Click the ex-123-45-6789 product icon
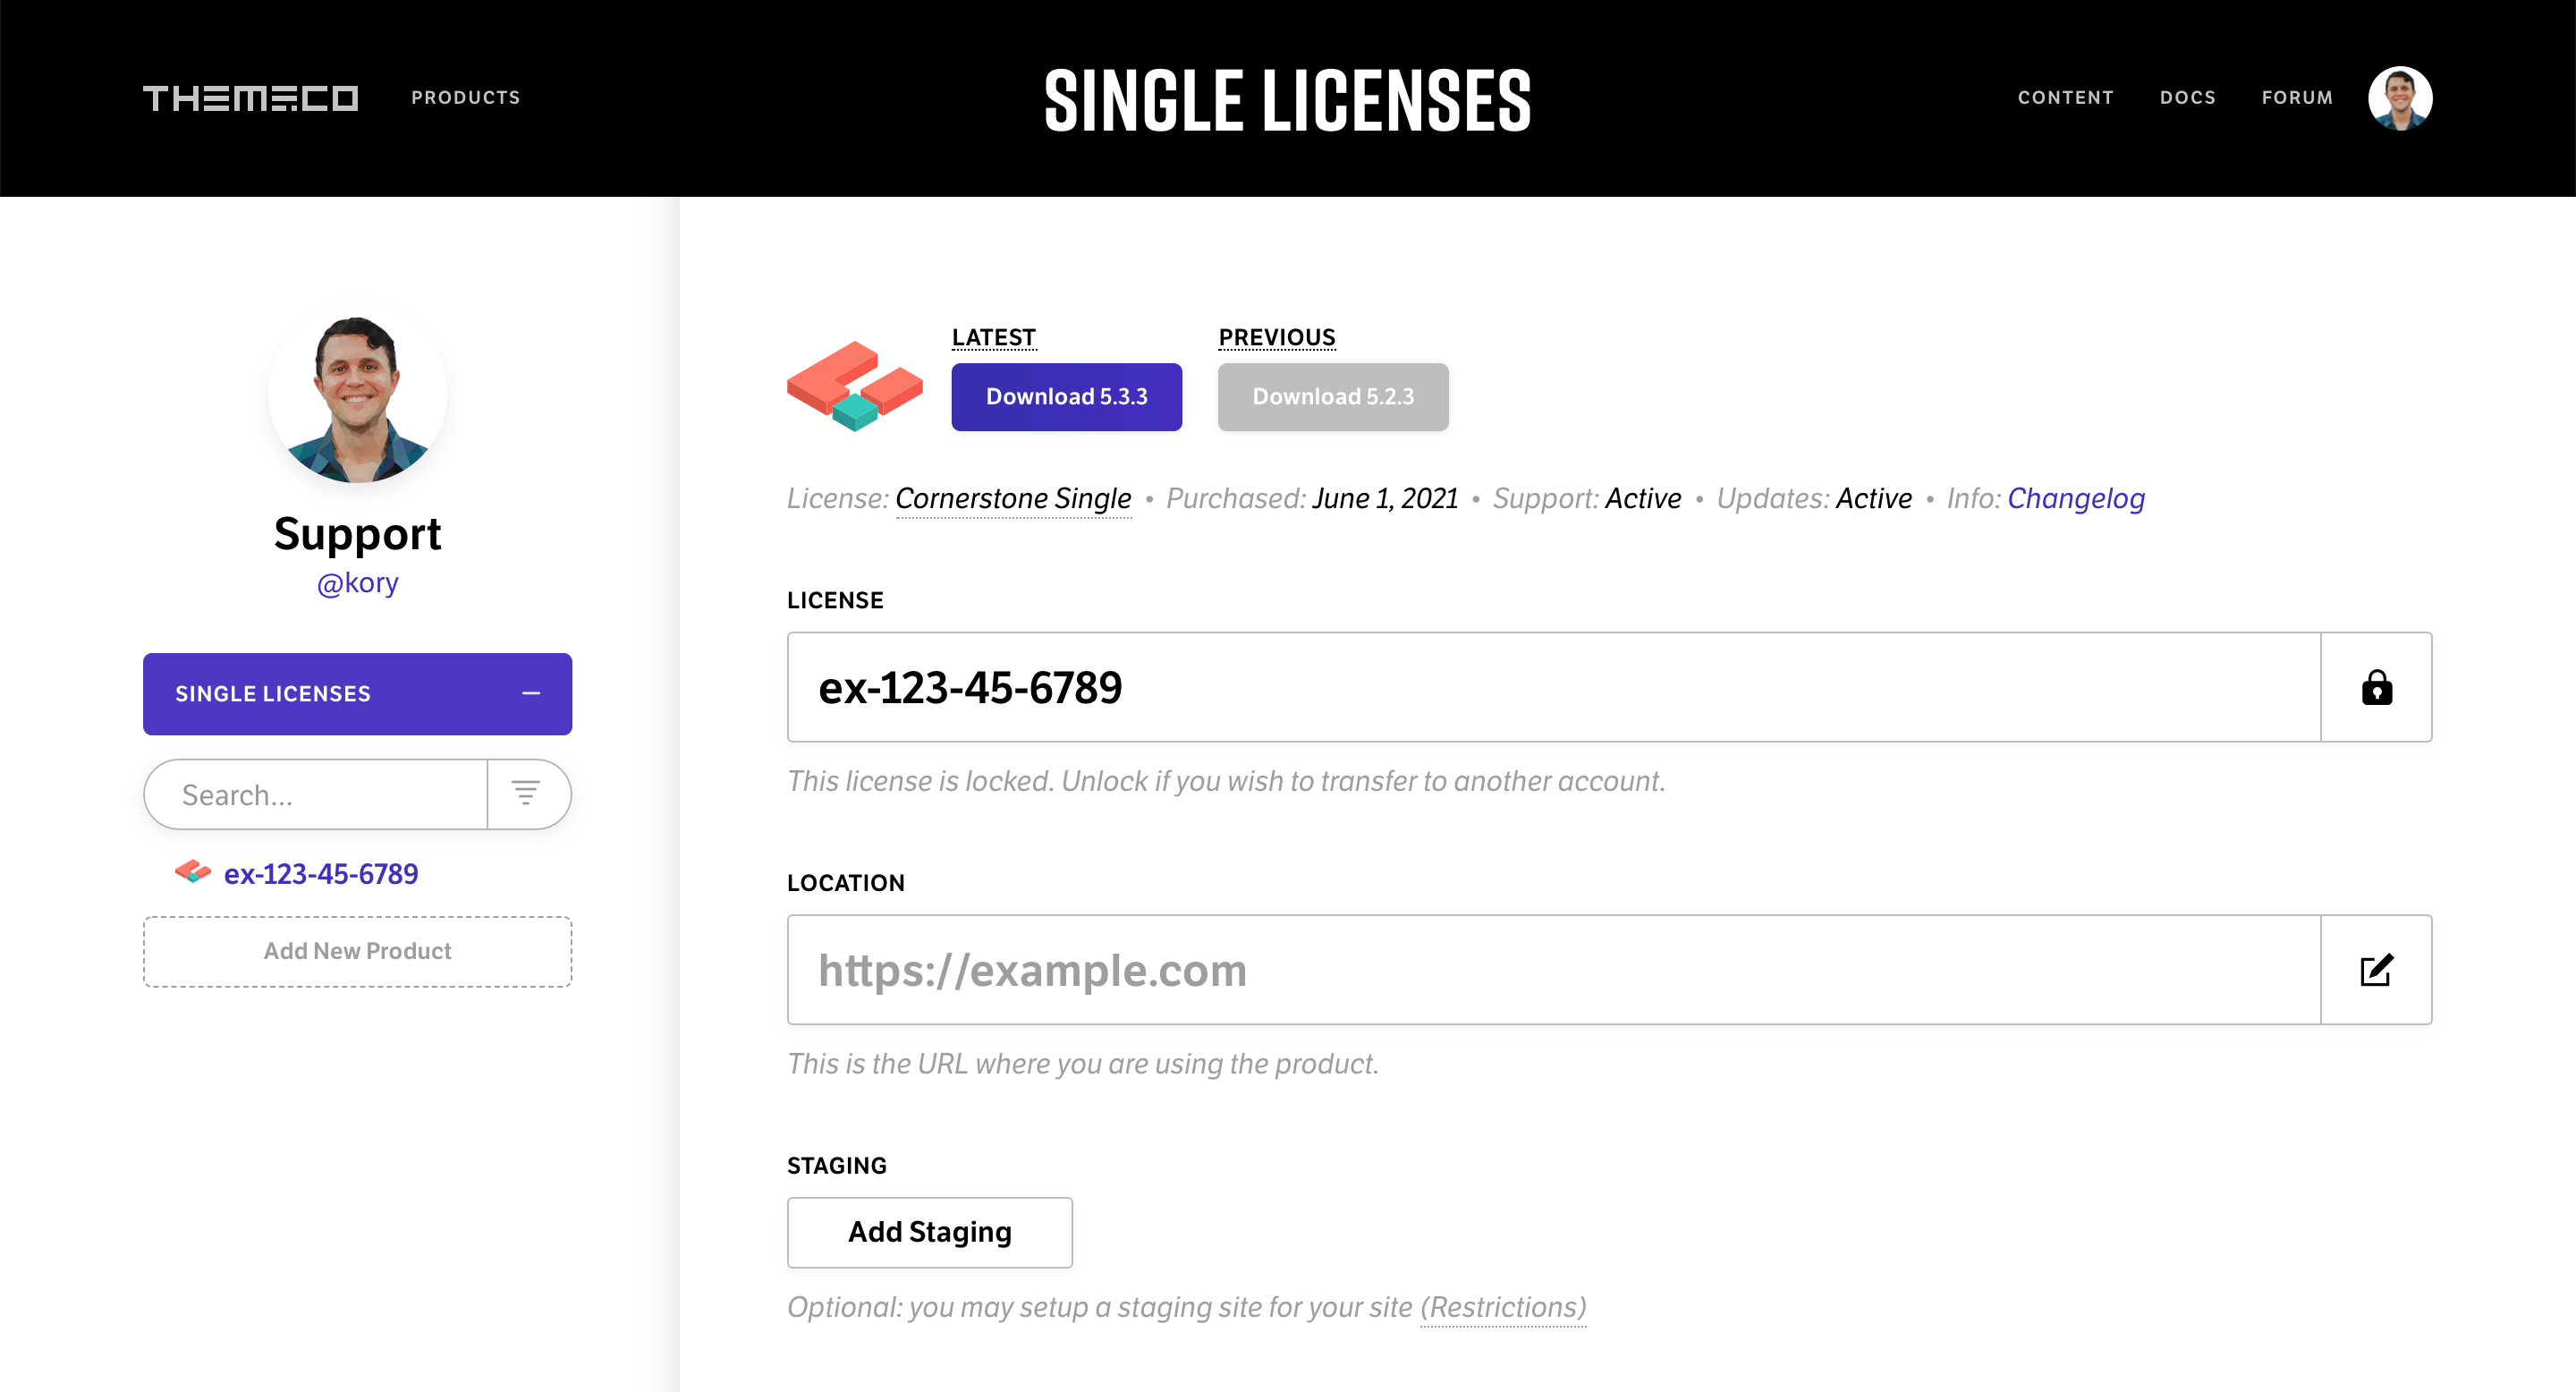Screen dimensions: 2576x1392 click(192, 872)
